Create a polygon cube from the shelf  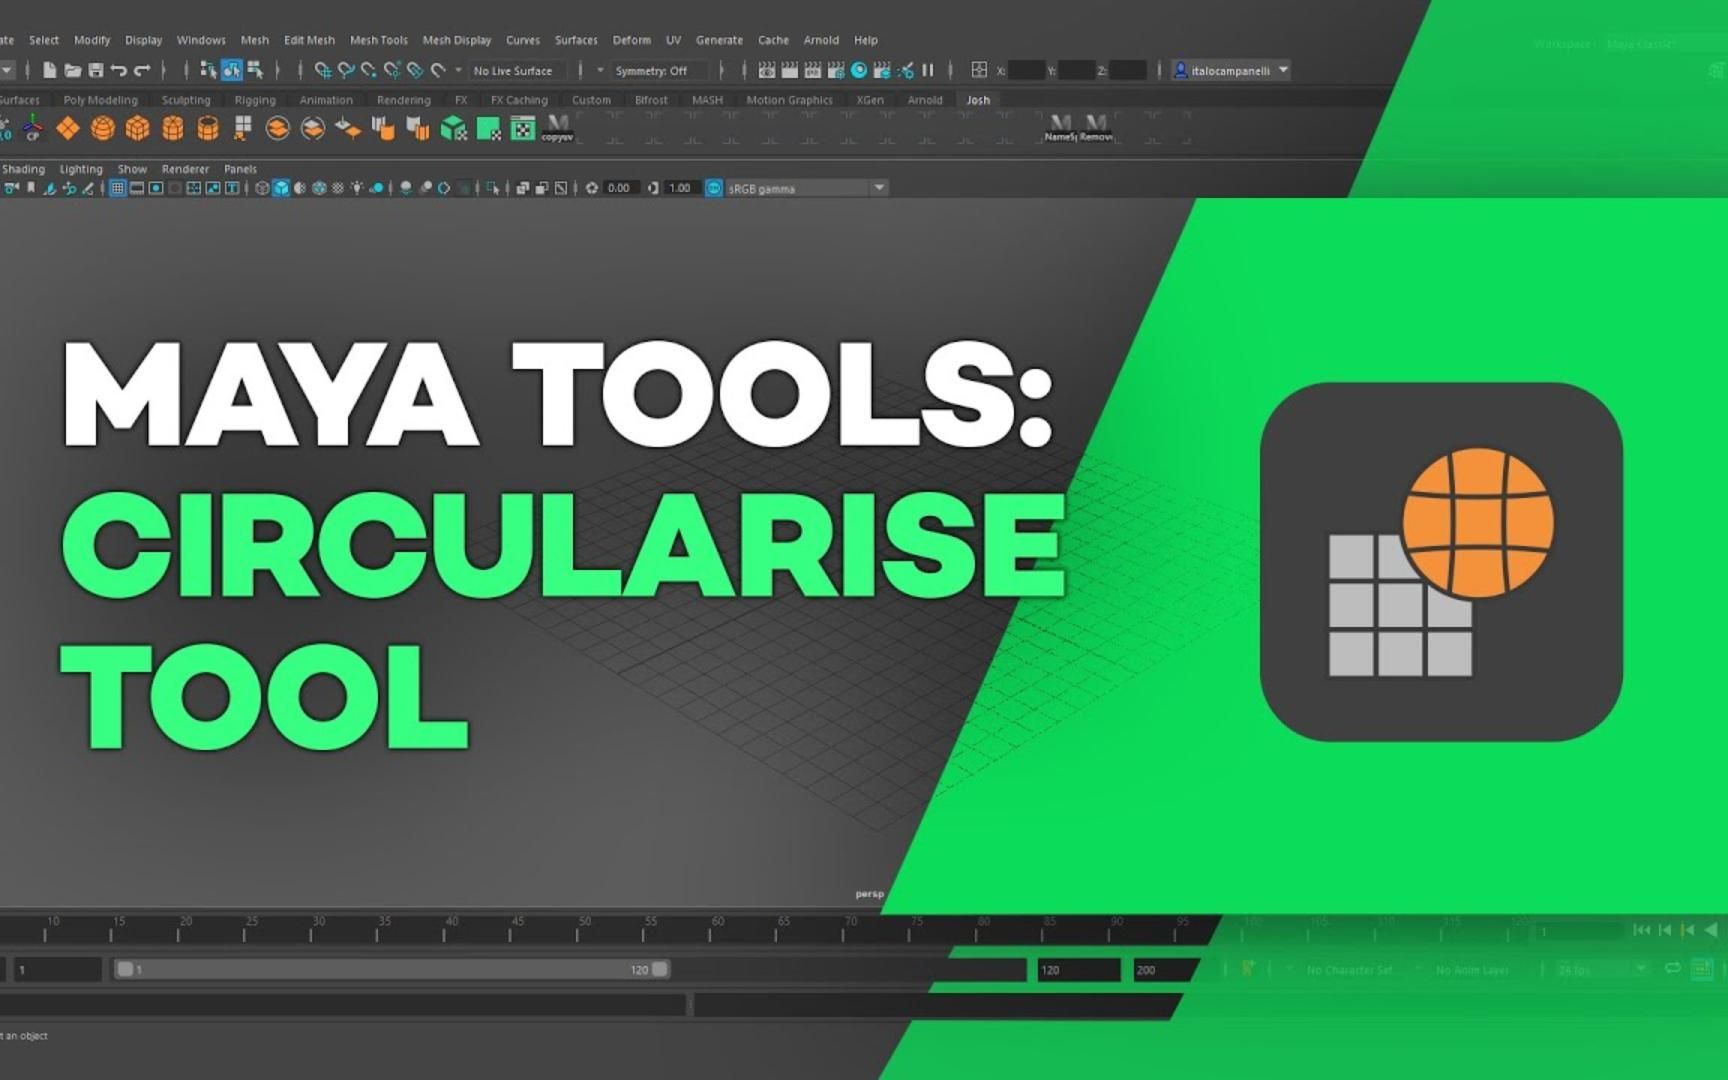click(137, 128)
